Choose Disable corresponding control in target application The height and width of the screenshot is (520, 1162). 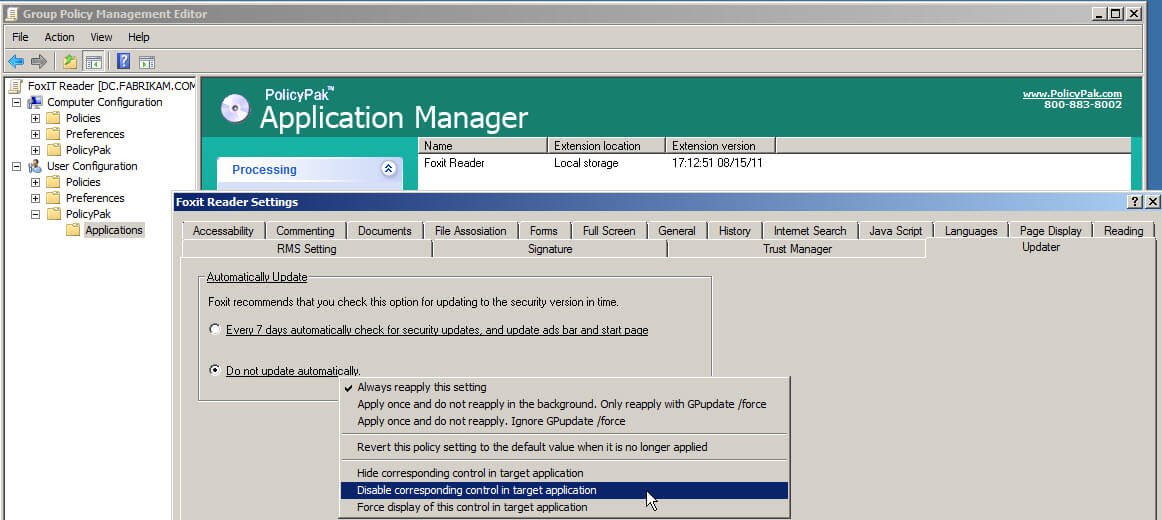564,490
